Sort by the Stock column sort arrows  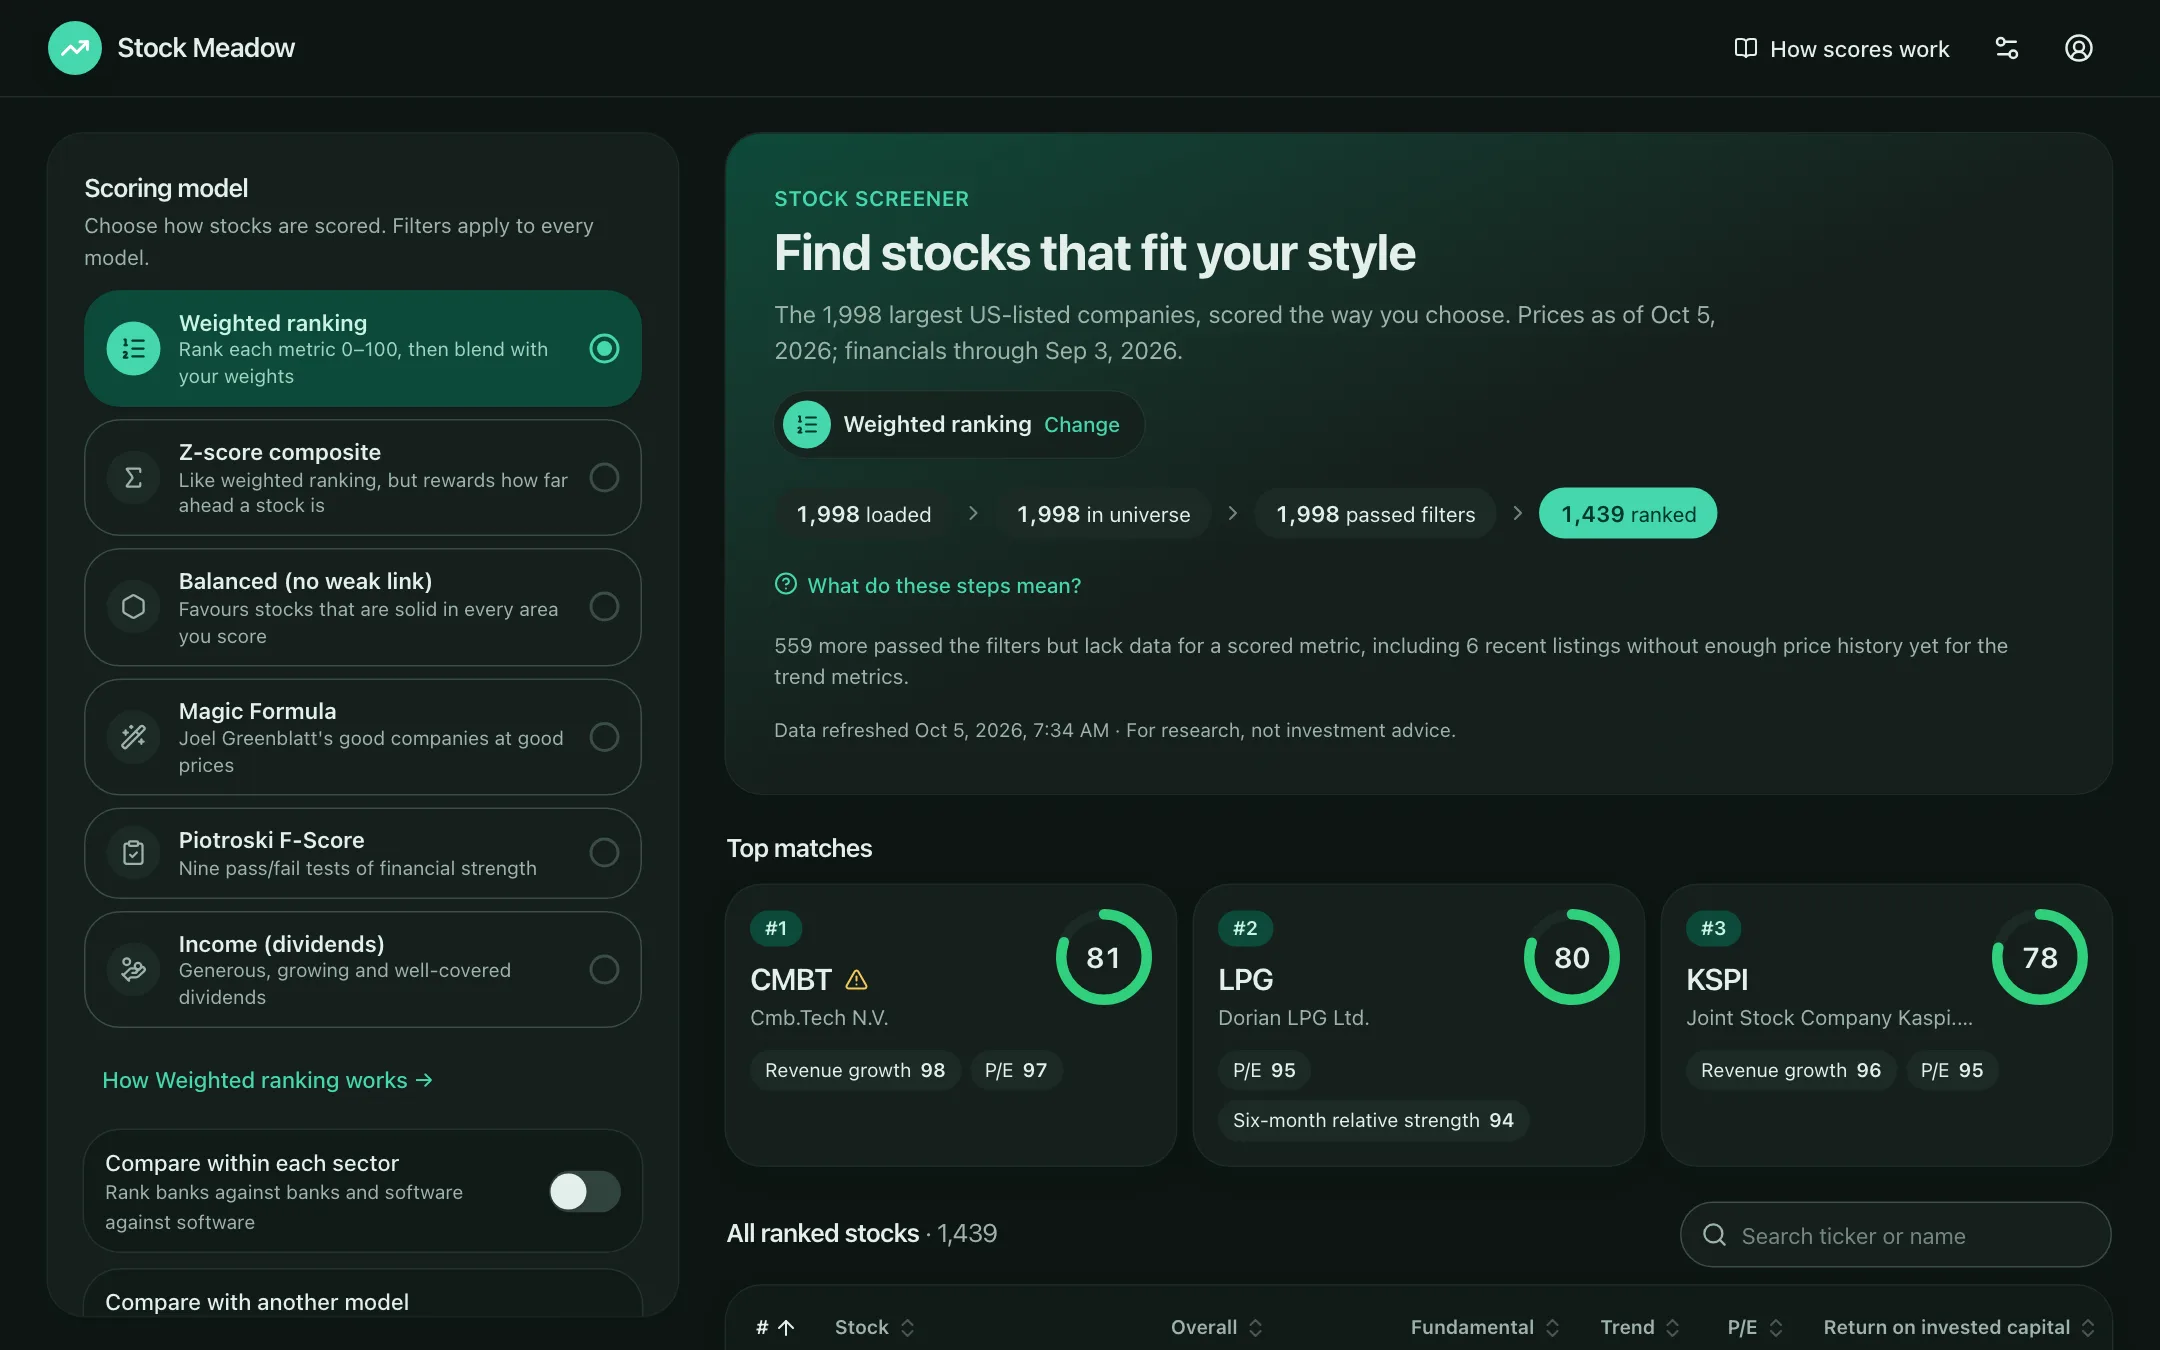coord(908,1327)
